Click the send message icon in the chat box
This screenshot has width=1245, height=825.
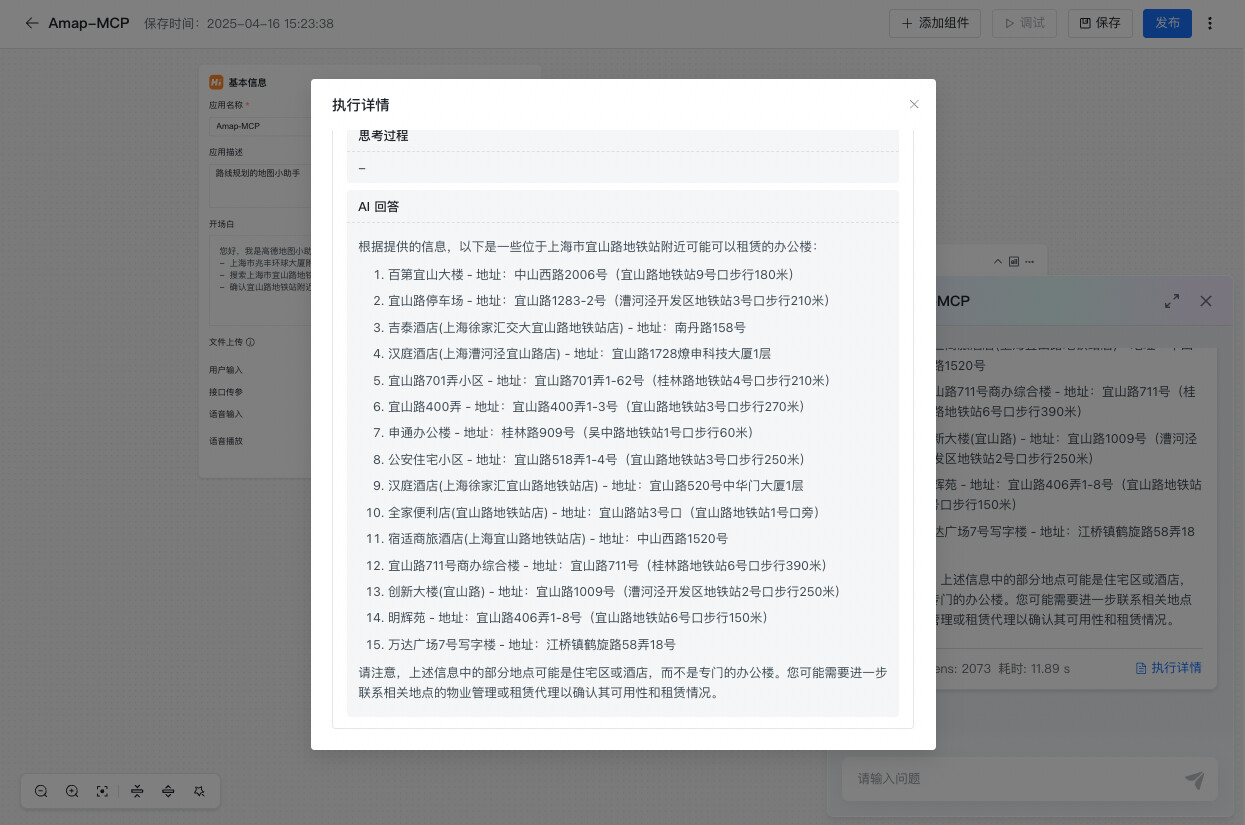coord(1194,779)
